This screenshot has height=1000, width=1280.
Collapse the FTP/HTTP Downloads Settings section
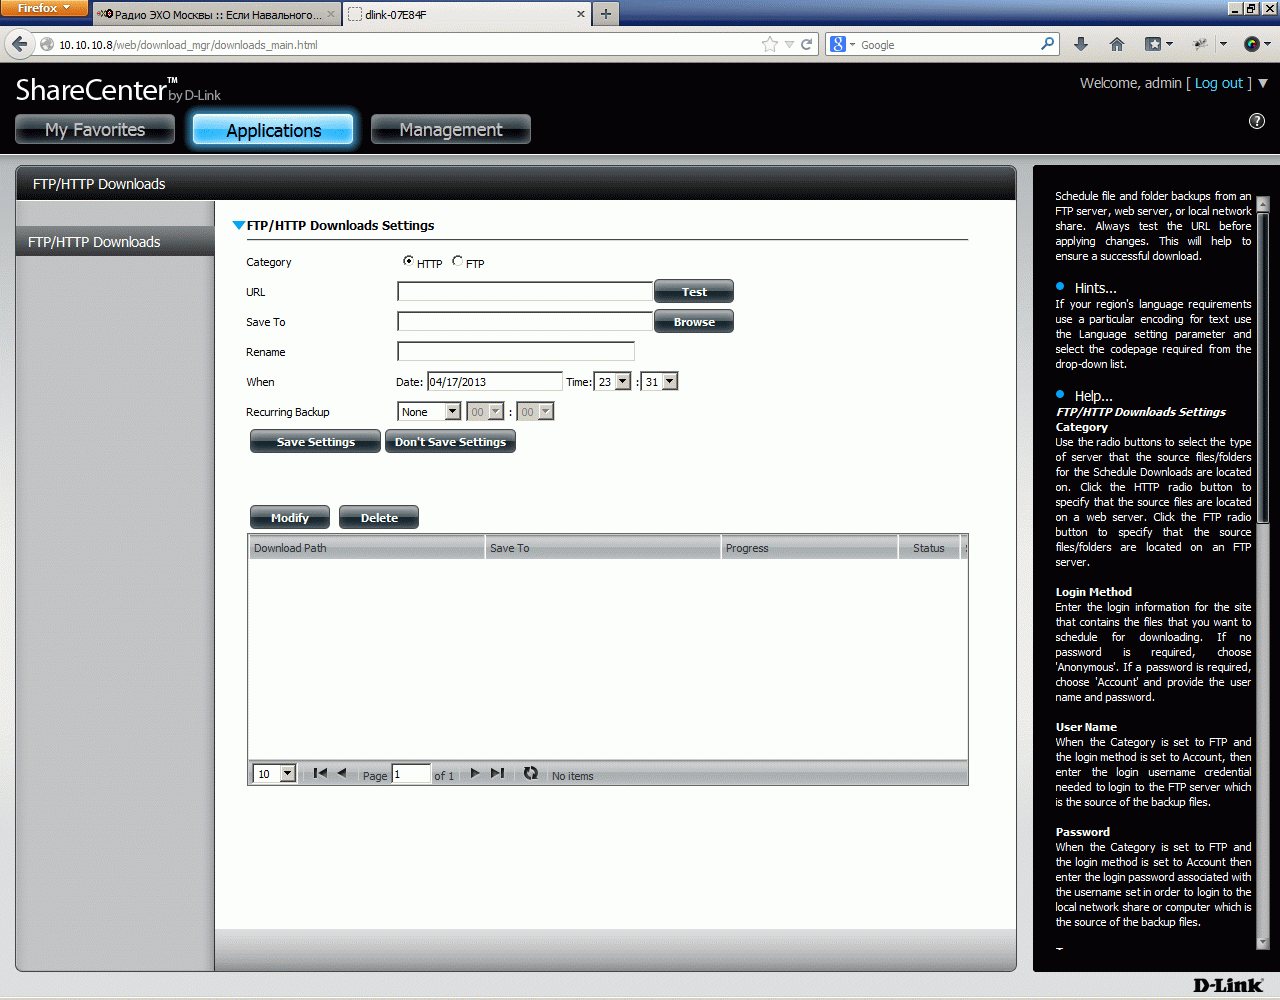point(238,225)
